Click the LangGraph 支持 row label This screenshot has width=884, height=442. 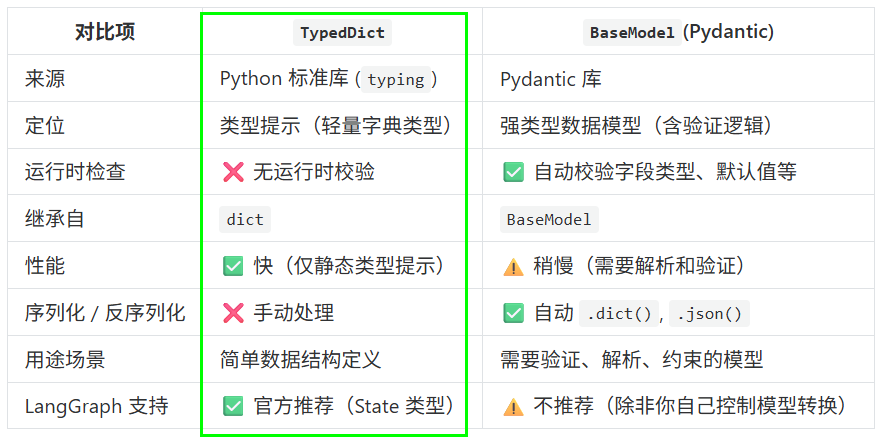pos(96,406)
